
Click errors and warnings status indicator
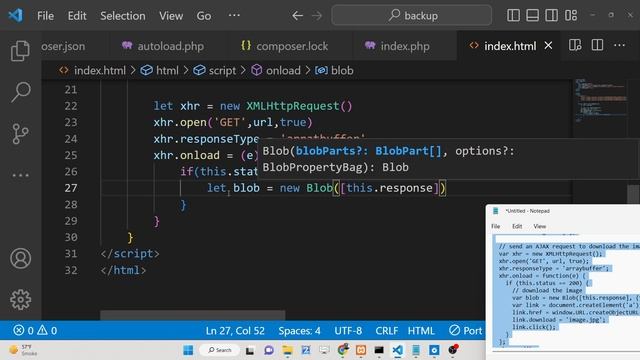(35, 330)
